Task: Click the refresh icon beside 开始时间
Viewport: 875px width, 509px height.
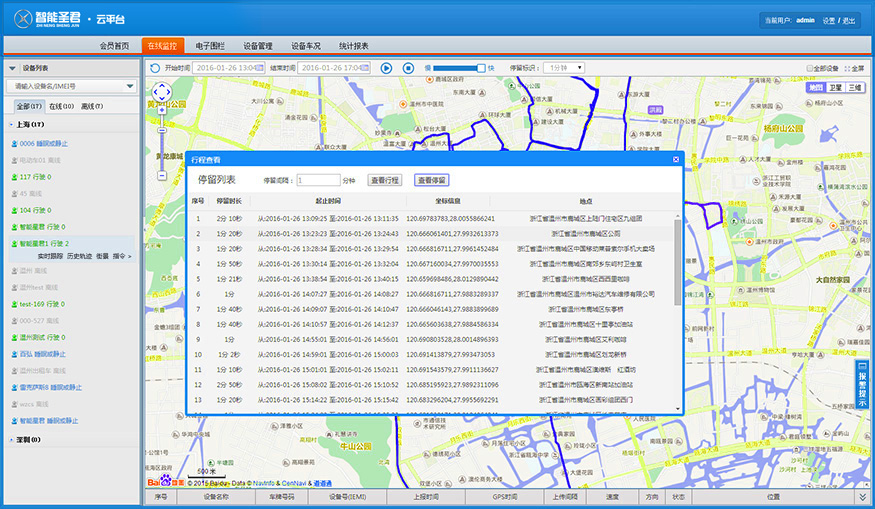Action: [x=155, y=68]
